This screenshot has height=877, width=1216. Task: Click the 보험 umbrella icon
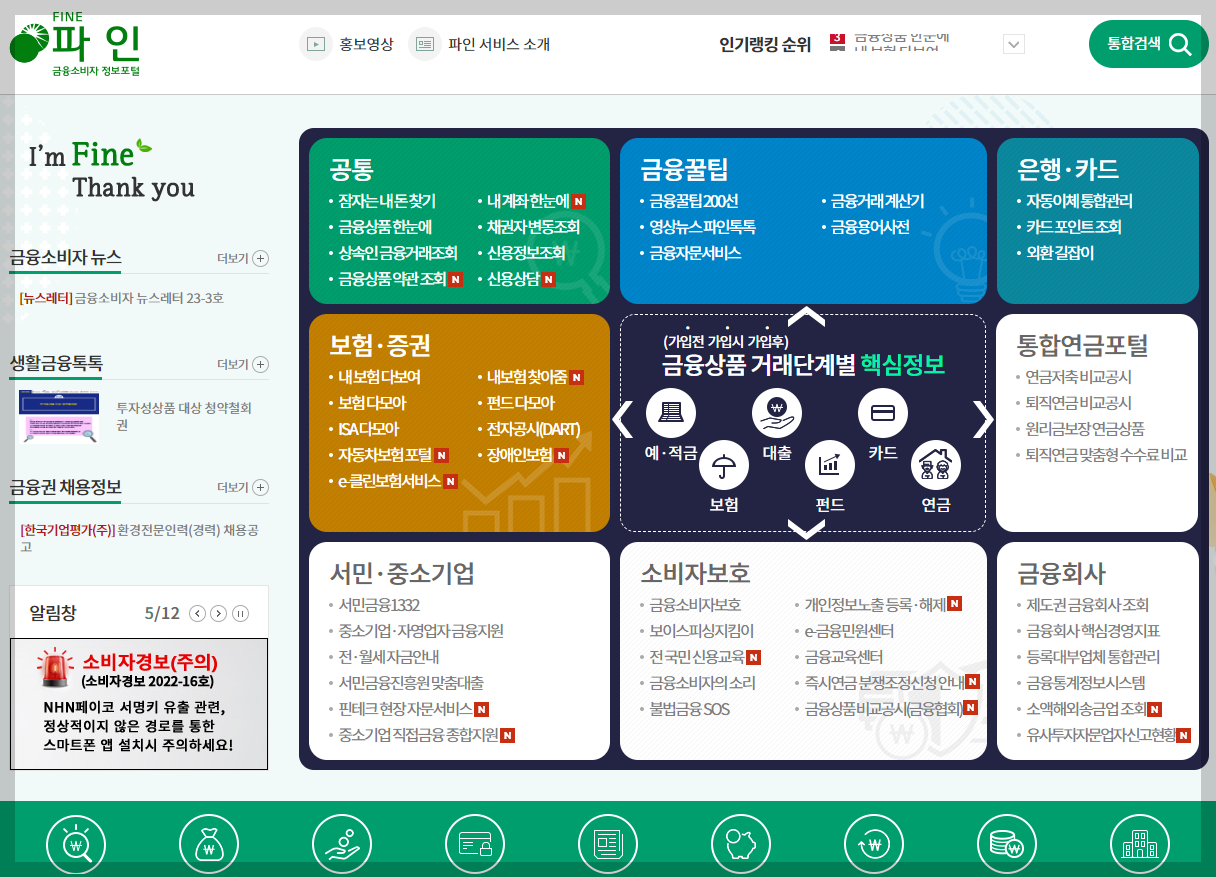(723, 465)
